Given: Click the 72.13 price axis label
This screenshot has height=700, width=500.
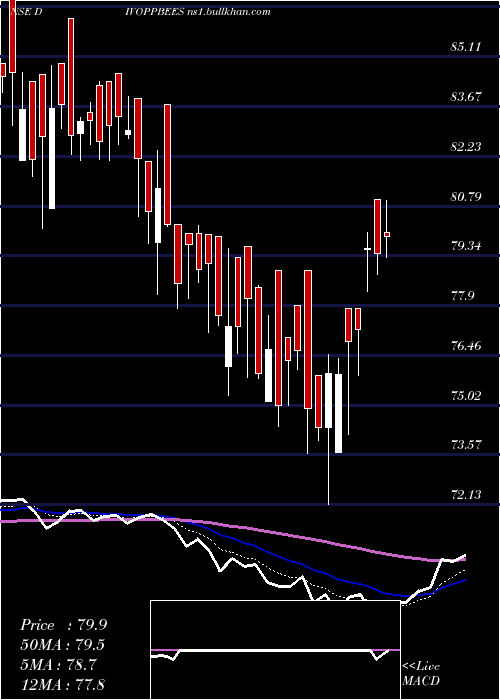Looking at the screenshot, I should [x=466, y=494].
